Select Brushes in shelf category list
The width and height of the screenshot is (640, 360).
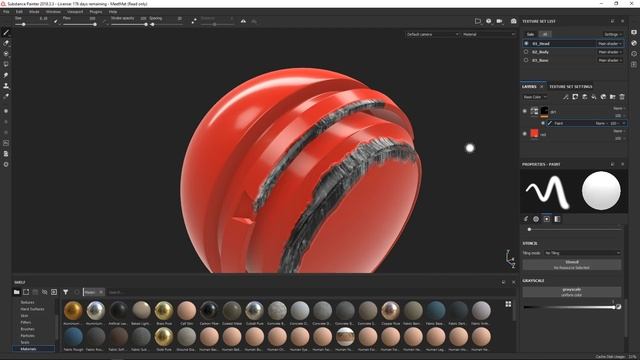coord(28,329)
